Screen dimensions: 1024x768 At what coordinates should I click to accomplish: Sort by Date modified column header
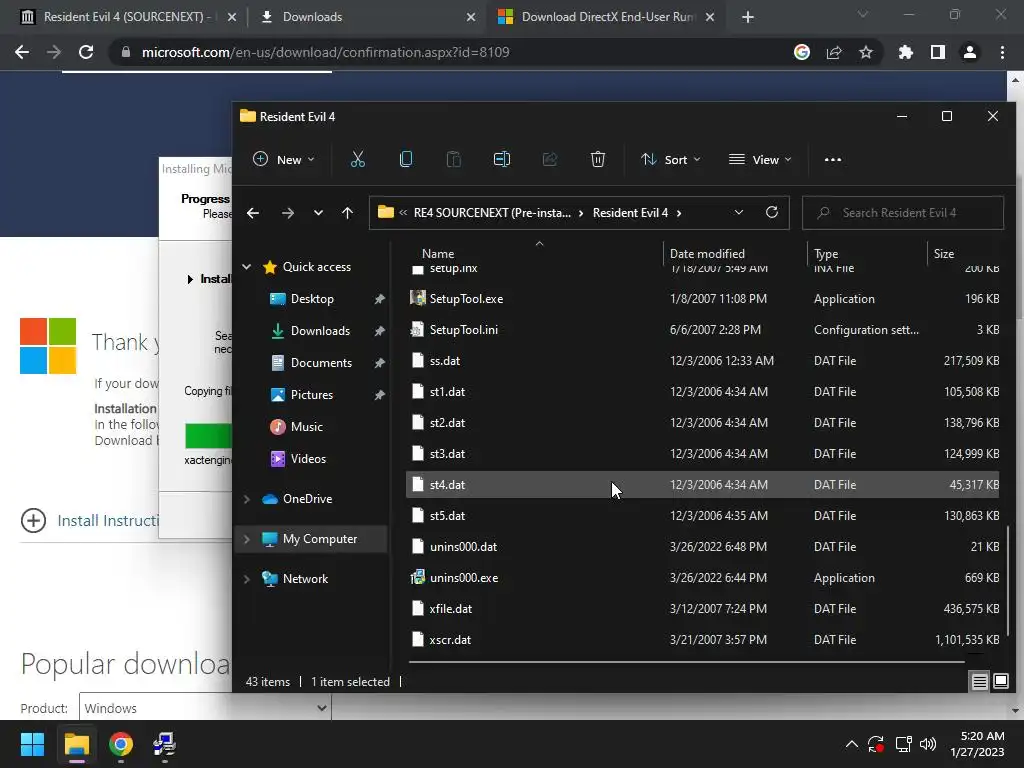point(707,253)
